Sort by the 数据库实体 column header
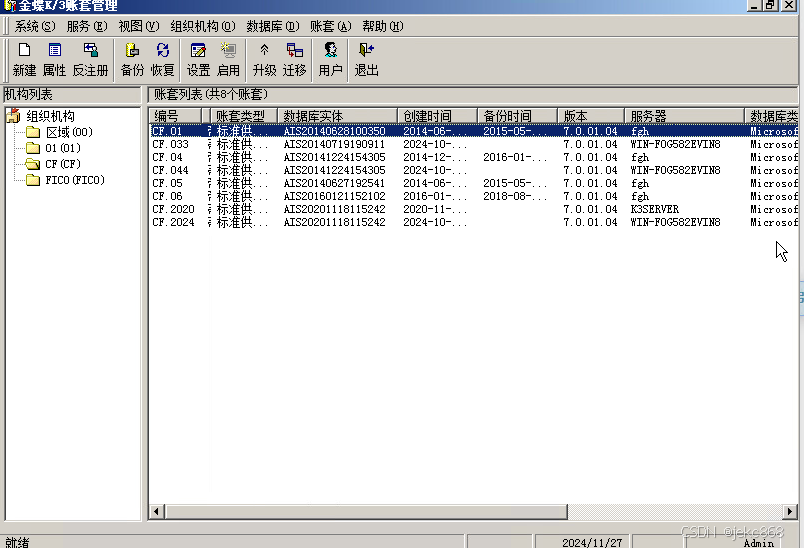804x548 pixels. click(337, 116)
